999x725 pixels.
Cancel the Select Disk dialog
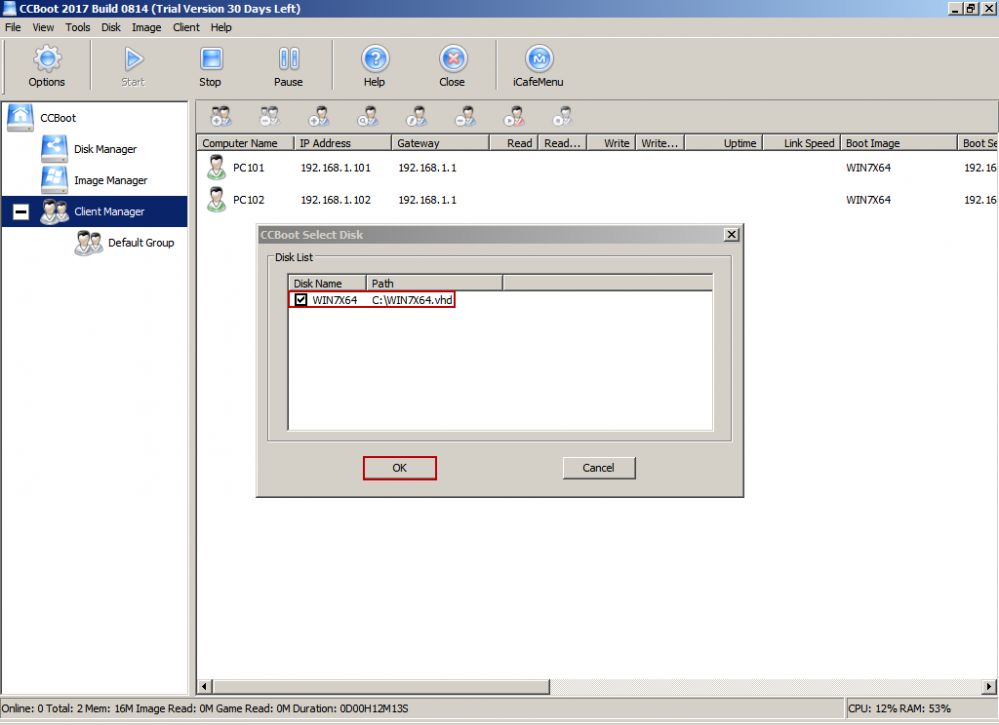599,468
